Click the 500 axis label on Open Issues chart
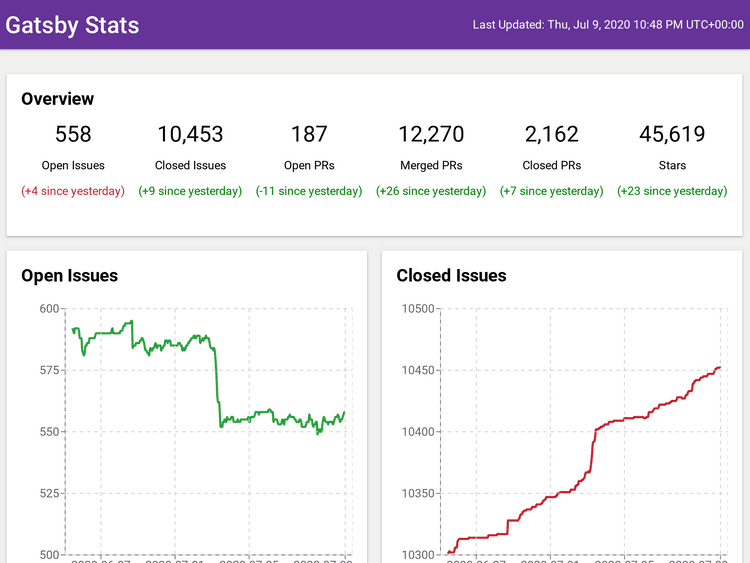750x563 pixels. (49, 555)
